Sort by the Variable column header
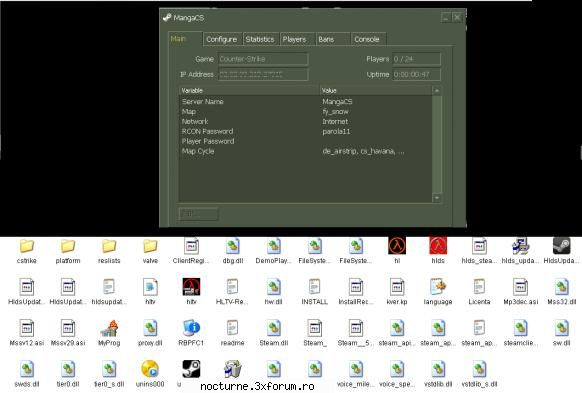 (x=249, y=91)
